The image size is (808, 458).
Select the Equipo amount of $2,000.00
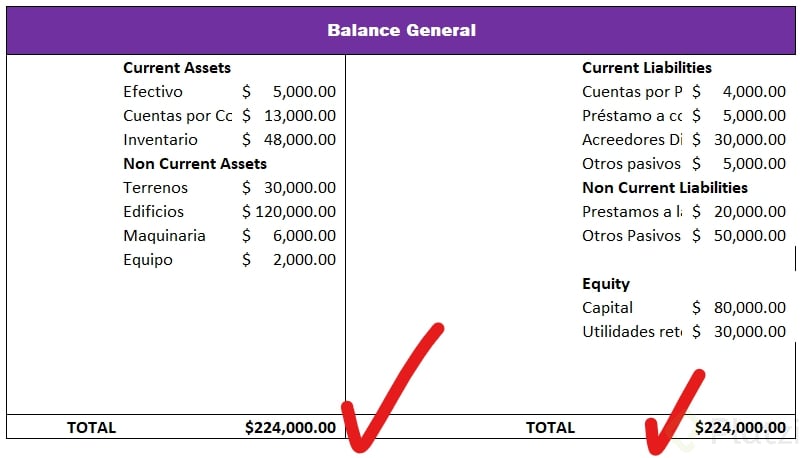click(289, 260)
